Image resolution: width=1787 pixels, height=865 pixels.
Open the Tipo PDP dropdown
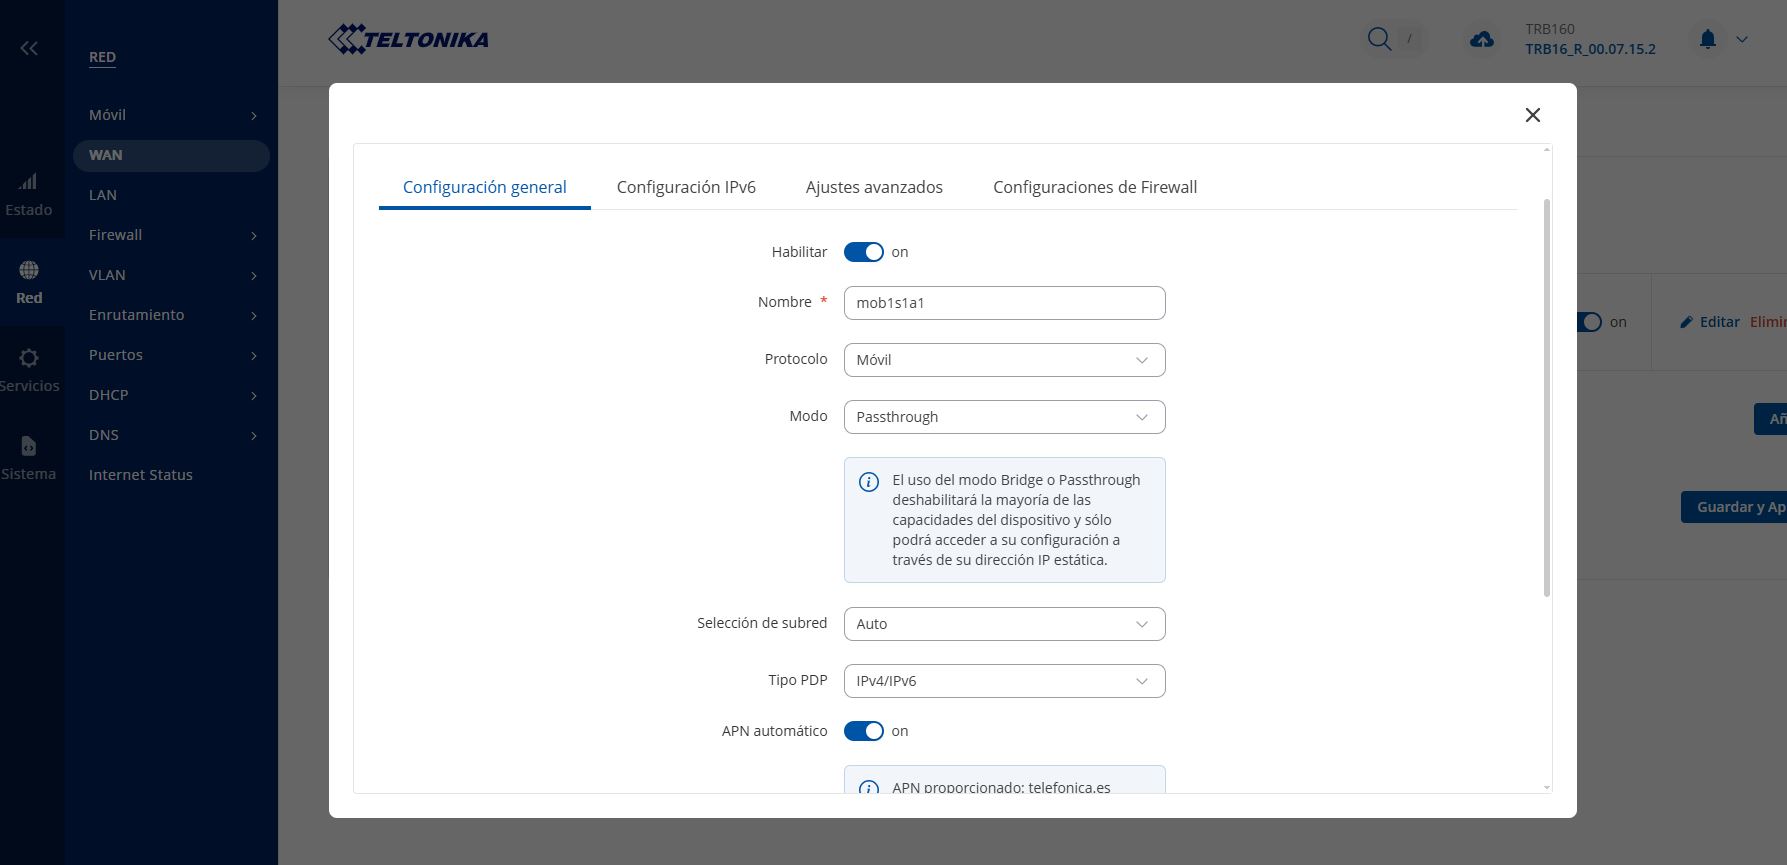1004,681
